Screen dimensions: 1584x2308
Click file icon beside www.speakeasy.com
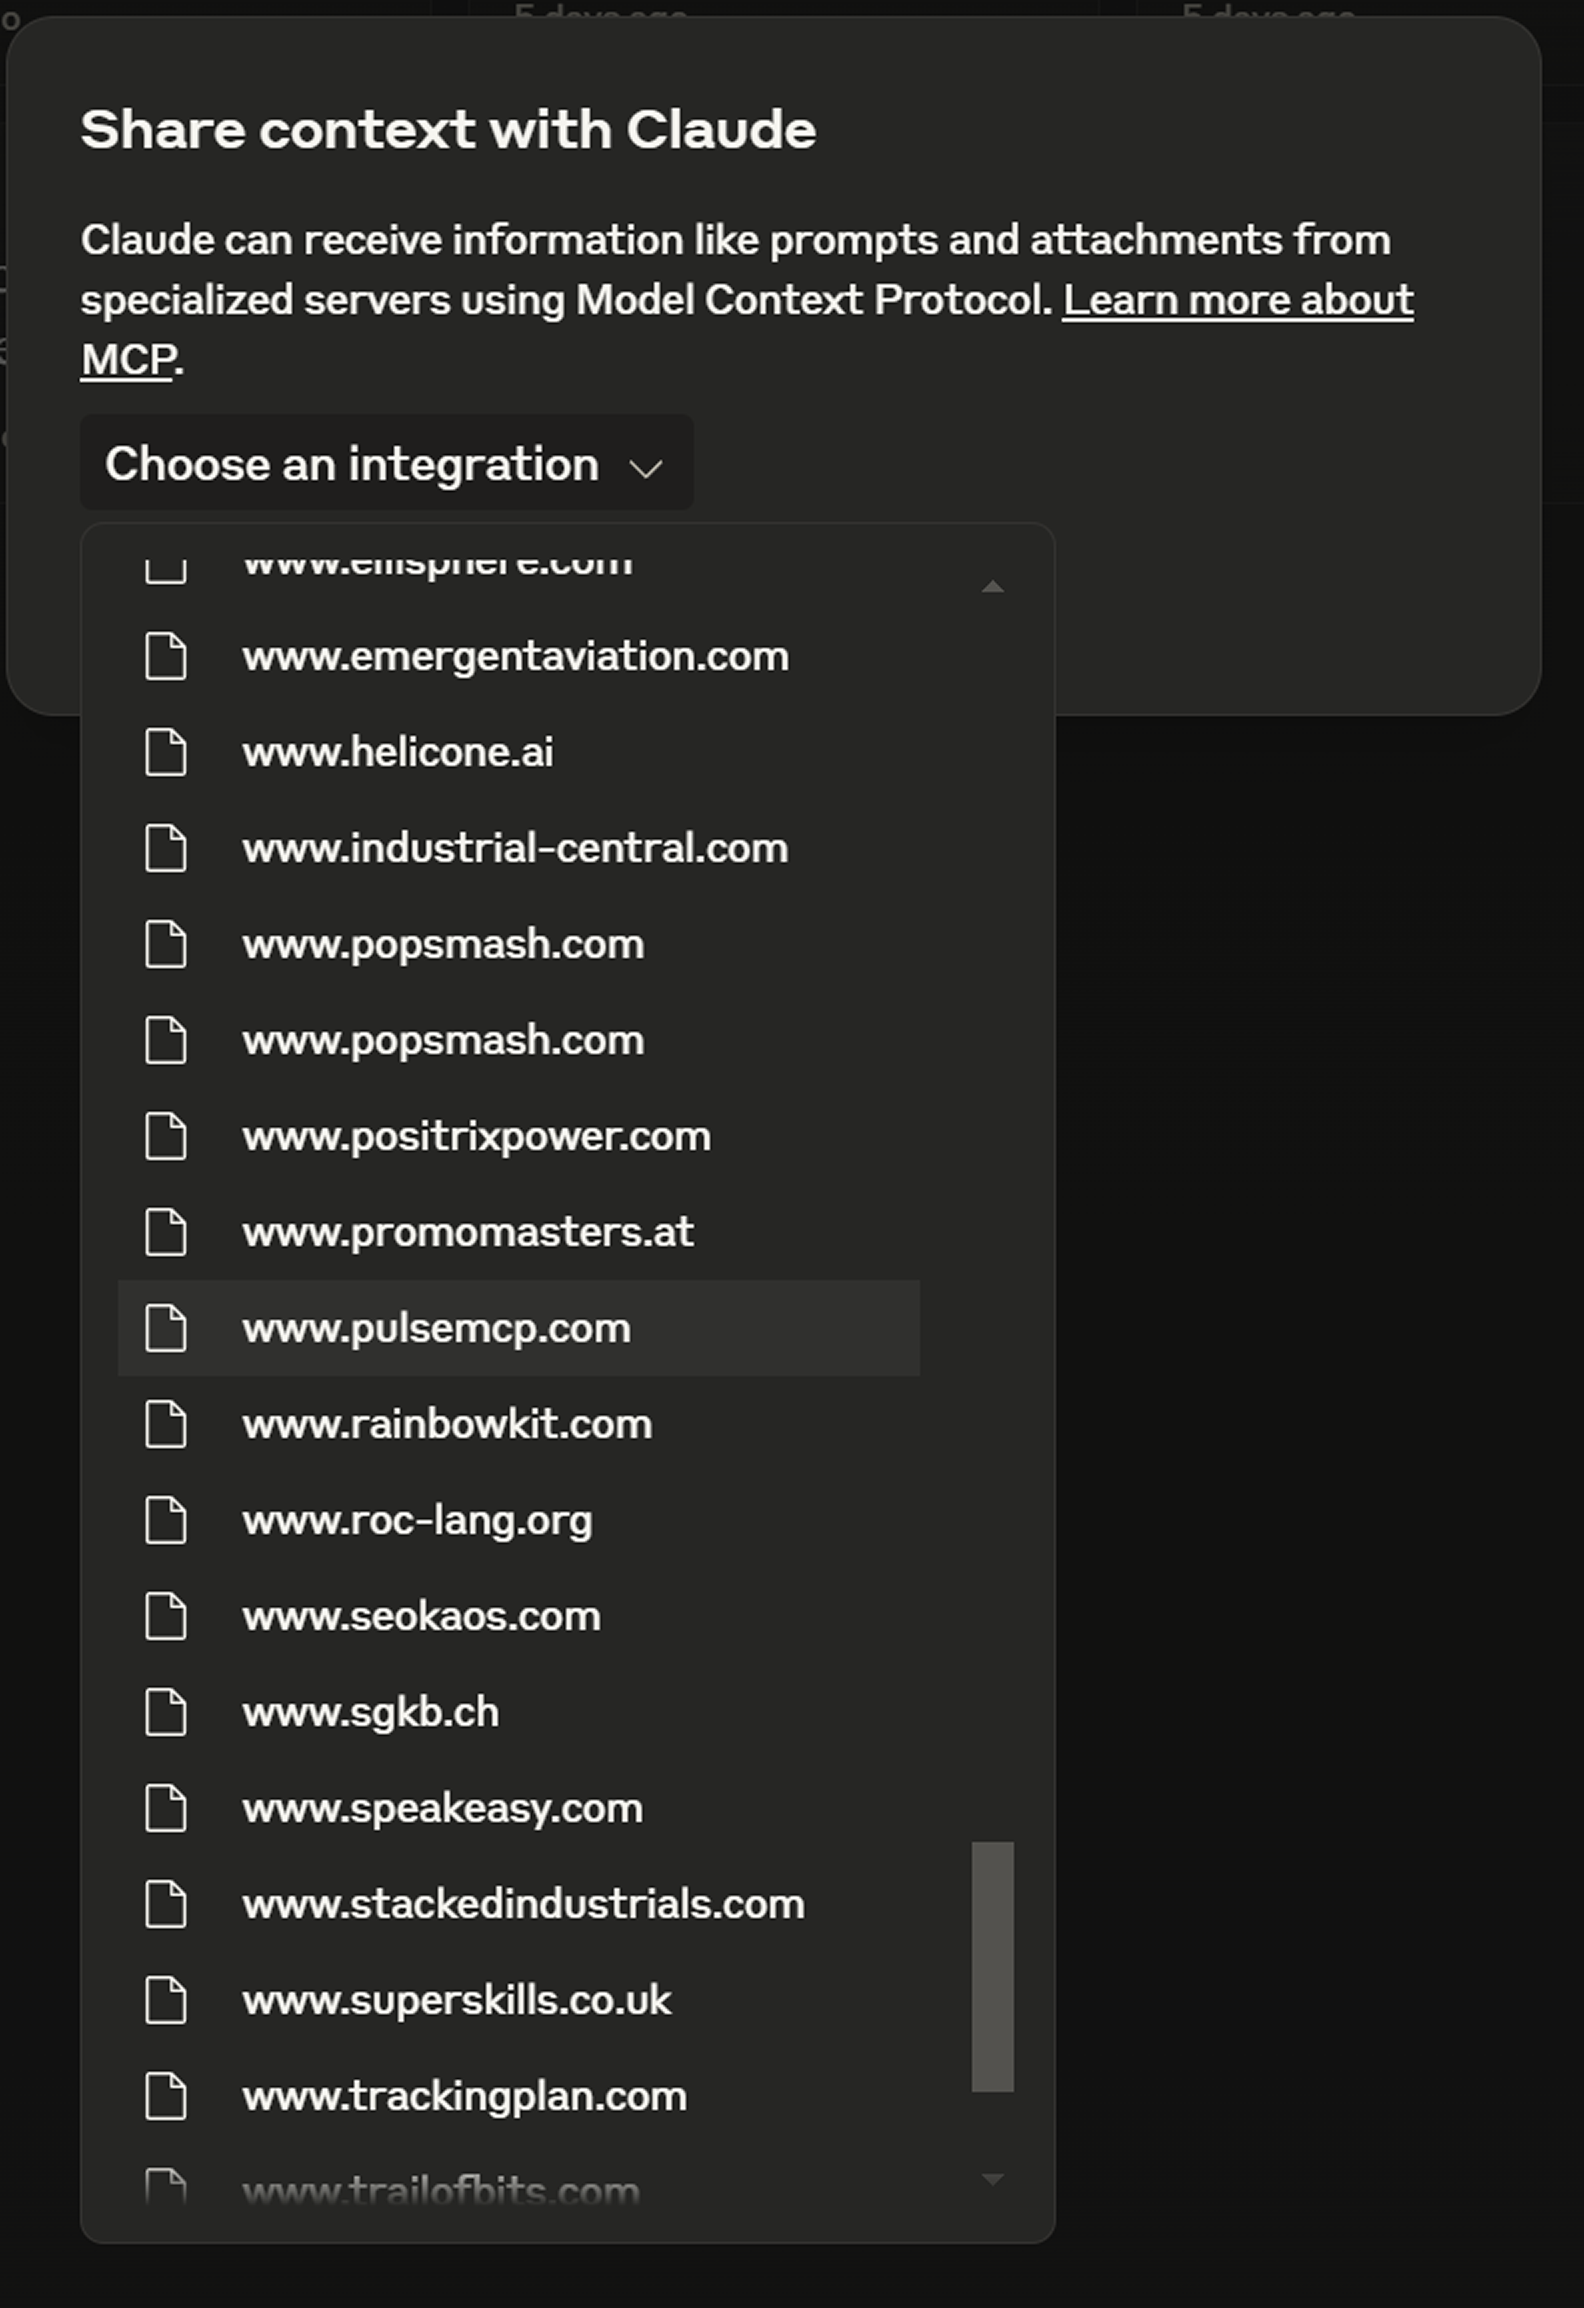pyautogui.click(x=166, y=1809)
